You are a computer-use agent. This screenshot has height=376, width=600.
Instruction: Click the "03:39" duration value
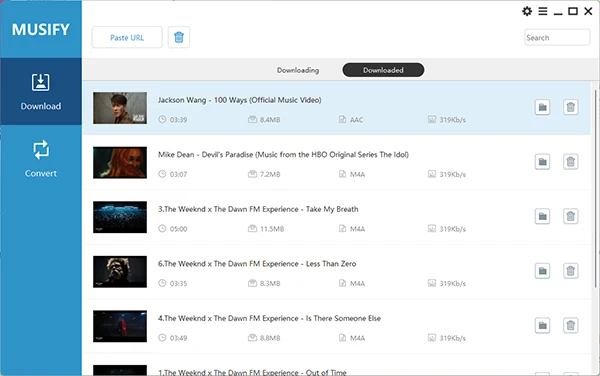point(178,120)
